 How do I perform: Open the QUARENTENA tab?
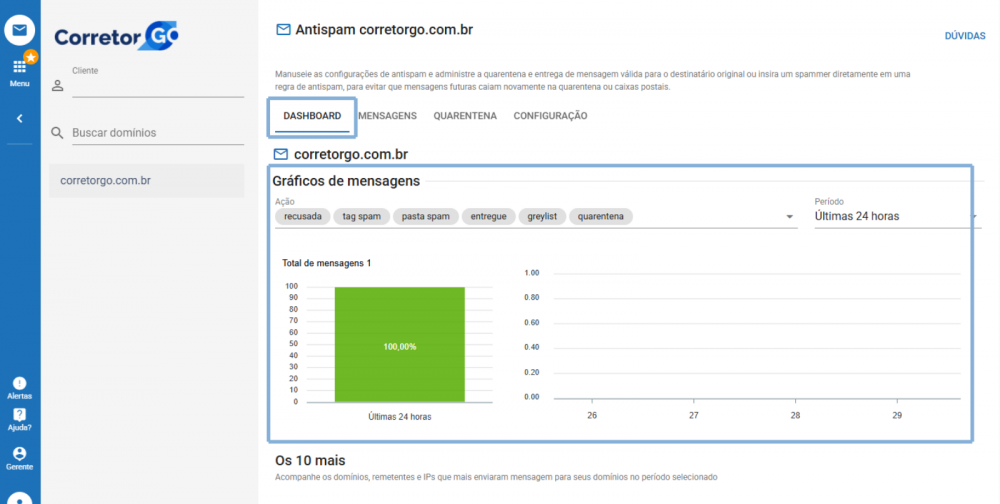(x=465, y=116)
